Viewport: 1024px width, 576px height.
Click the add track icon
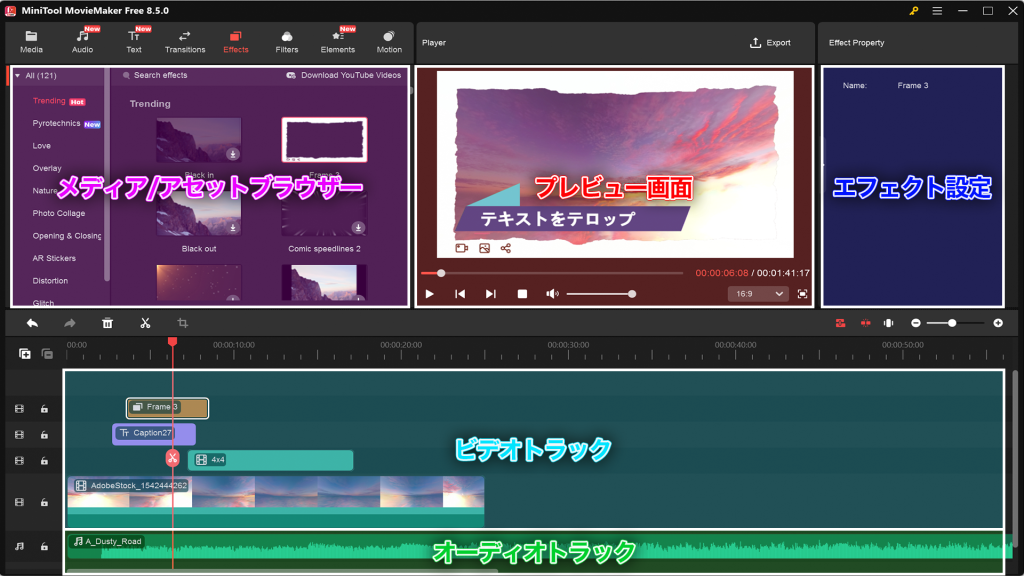tap(25, 353)
